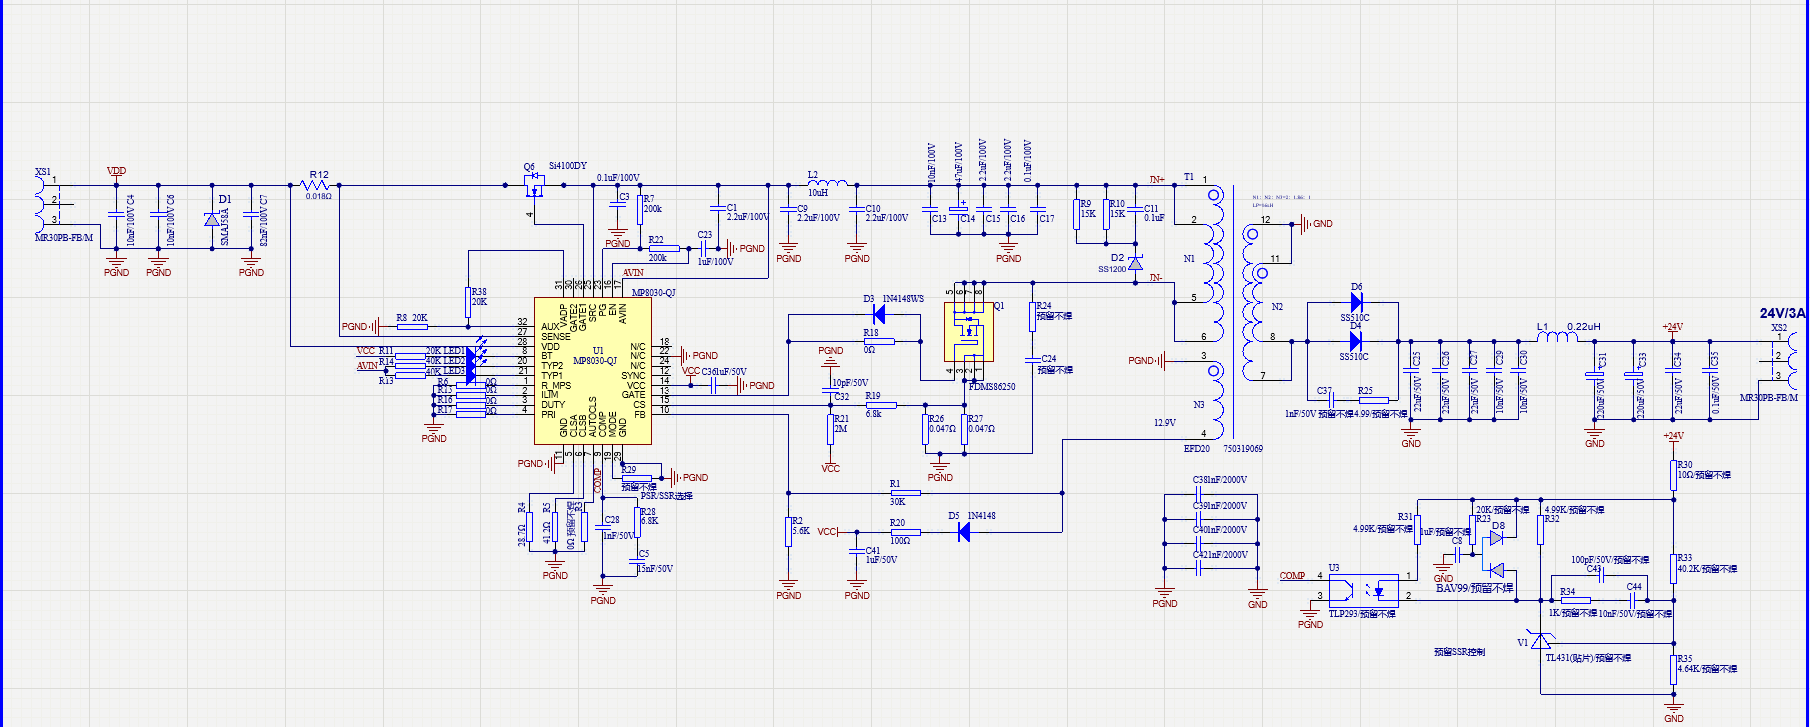This screenshot has width=1810, height=727.
Task: Select the MP8030-QJ controller chip U1
Action: 593,372
